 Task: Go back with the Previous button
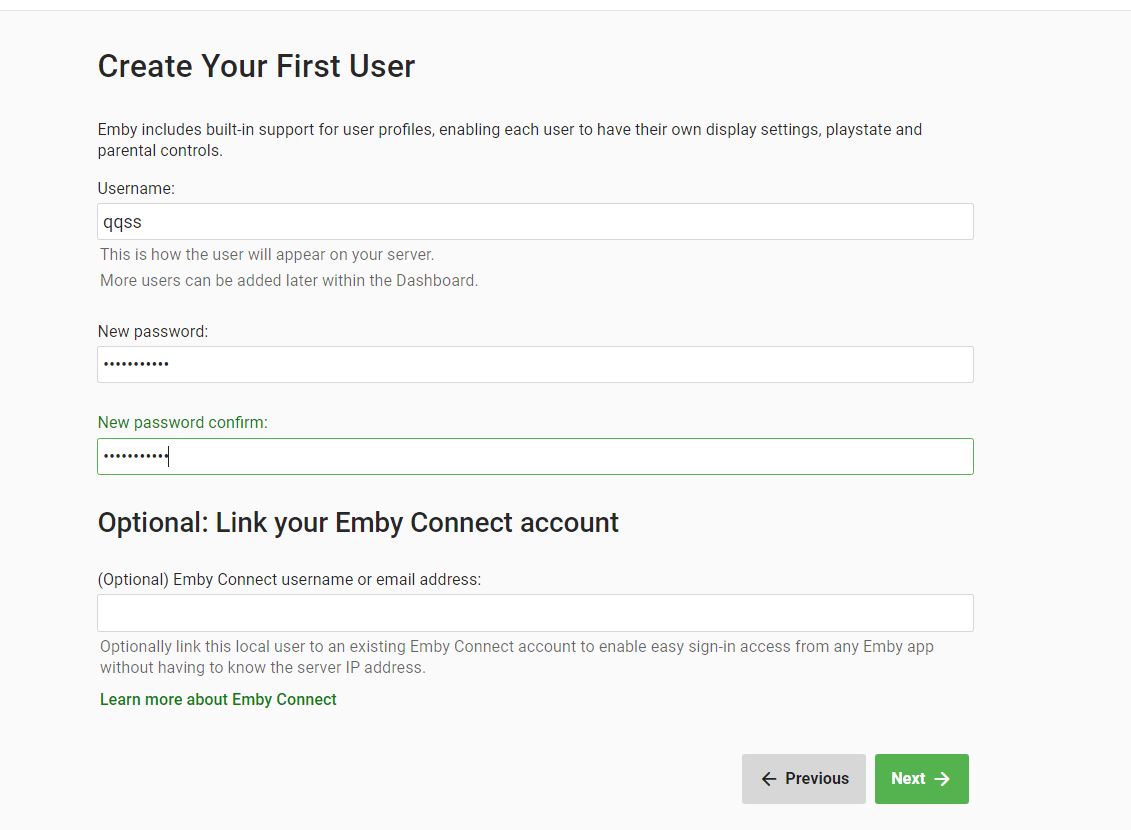[x=803, y=779]
